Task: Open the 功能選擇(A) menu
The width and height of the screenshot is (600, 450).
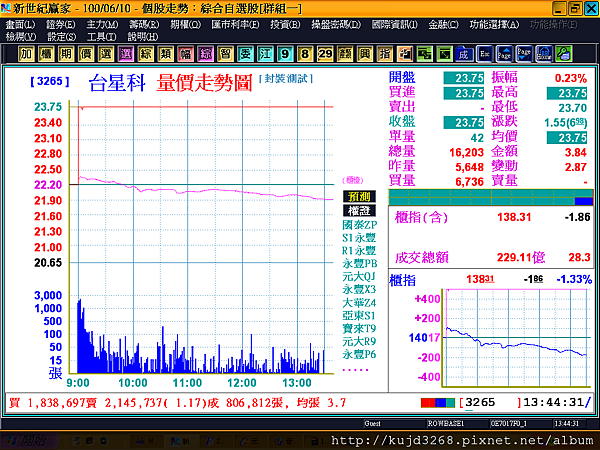Action: click(x=494, y=25)
